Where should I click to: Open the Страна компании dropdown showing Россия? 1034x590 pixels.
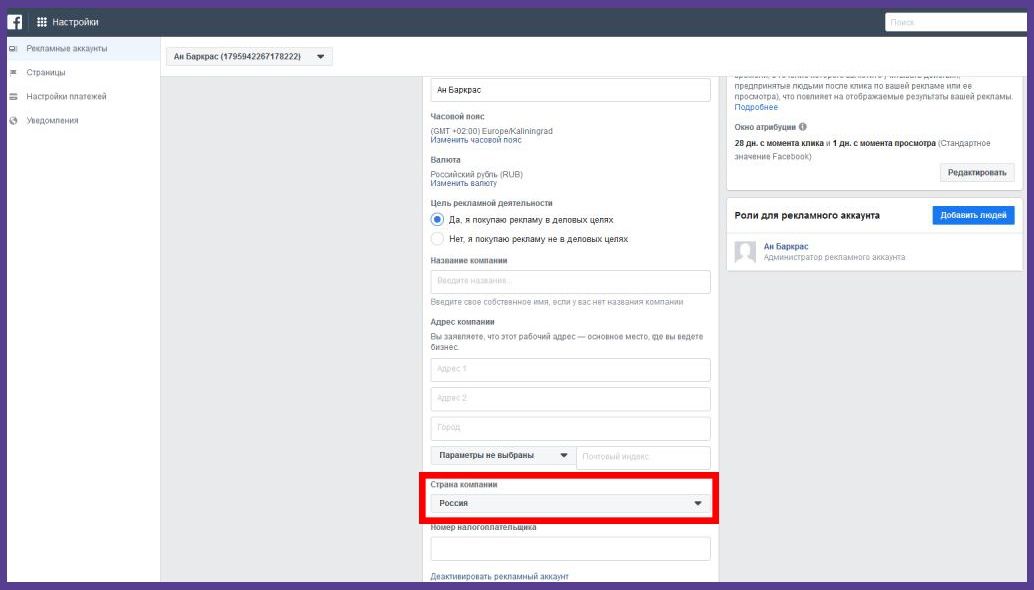click(x=570, y=504)
